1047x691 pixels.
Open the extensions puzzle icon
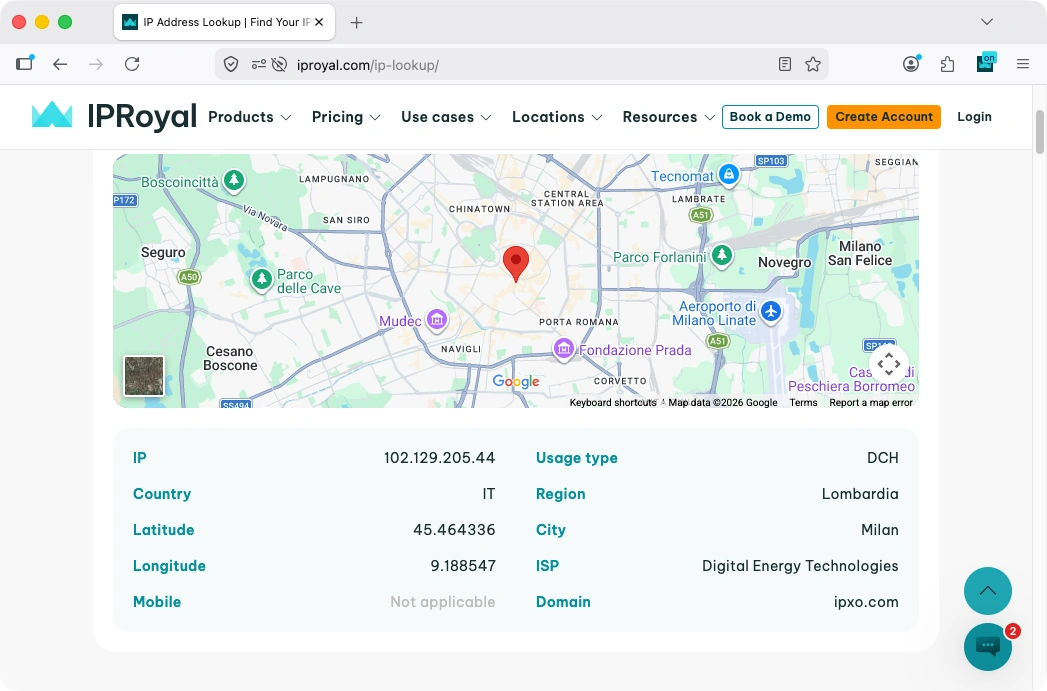pyautogui.click(x=947, y=64)
